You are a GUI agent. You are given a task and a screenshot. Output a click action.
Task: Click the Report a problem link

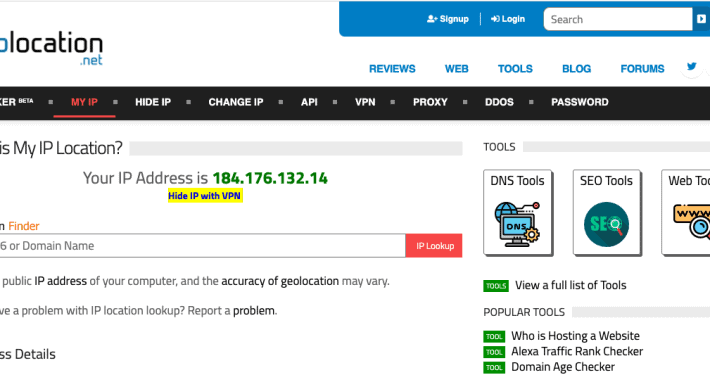click(254, 311)
